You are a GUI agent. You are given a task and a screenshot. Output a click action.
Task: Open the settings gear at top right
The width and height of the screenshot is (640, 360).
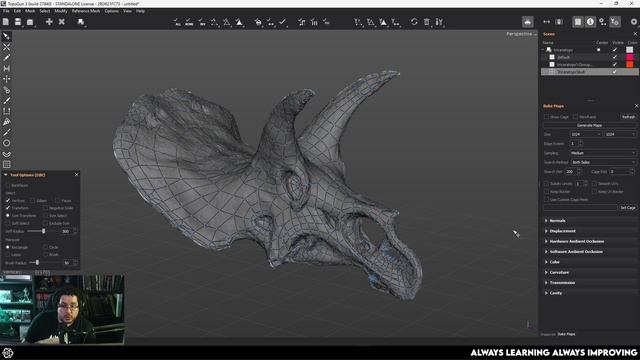coord(634,22)
